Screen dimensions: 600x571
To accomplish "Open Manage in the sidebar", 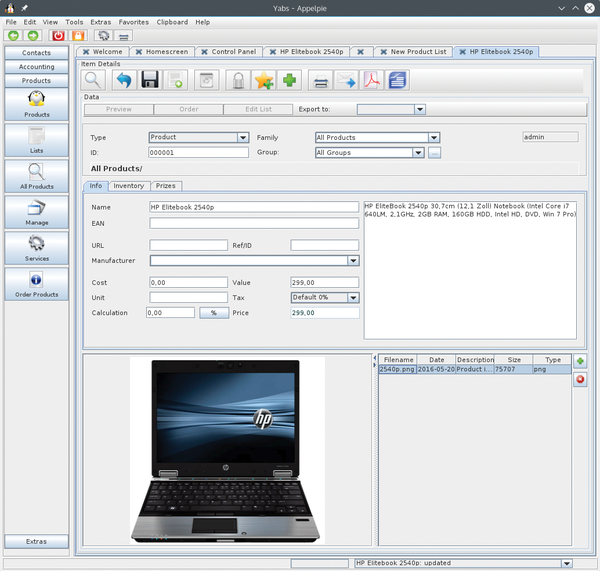I will click(37, 212).
